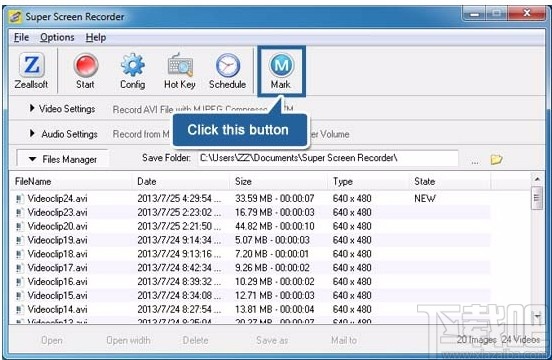Open the save folder via yellow folder icon
Image resolution: width=552 pixels, height=360 pixels.
pos(496,159)
